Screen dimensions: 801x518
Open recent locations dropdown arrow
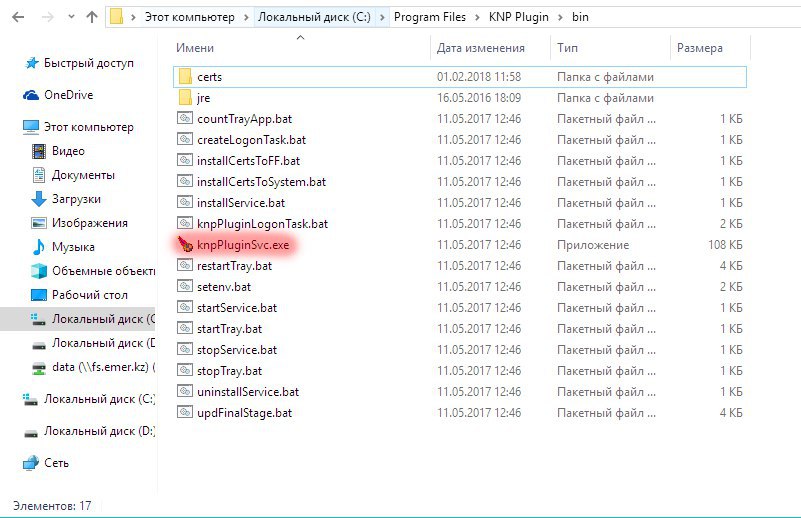tap(72, 17)
